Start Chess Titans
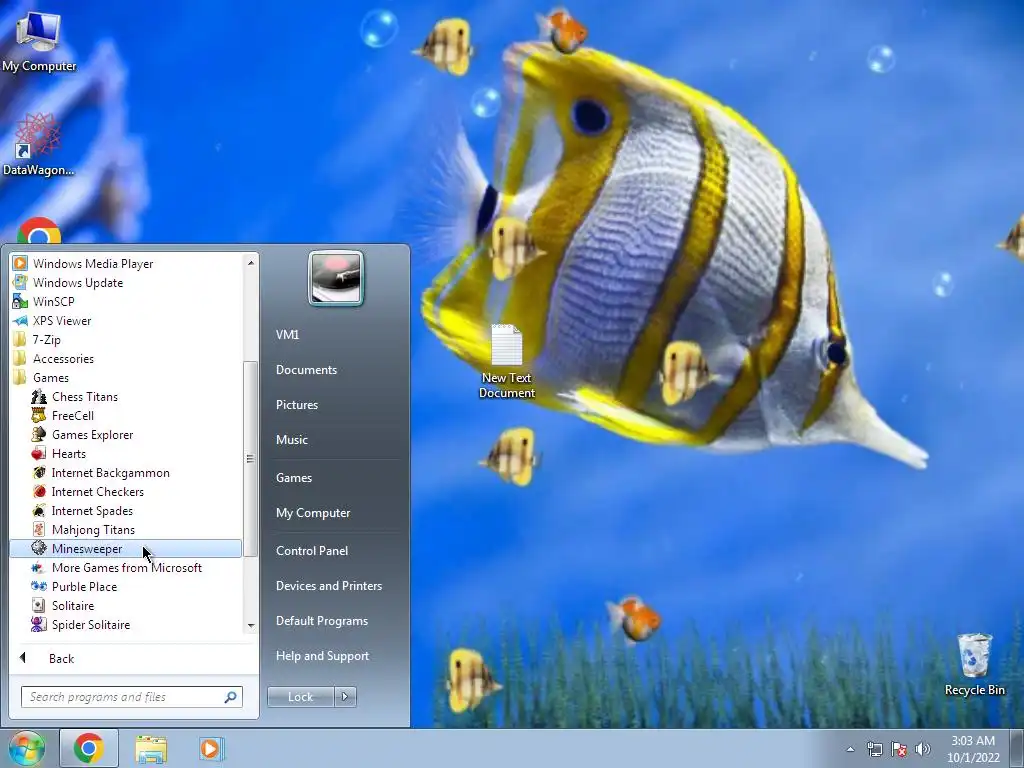This screenshot has width=1024, height=768. click(x=126, y=396)
